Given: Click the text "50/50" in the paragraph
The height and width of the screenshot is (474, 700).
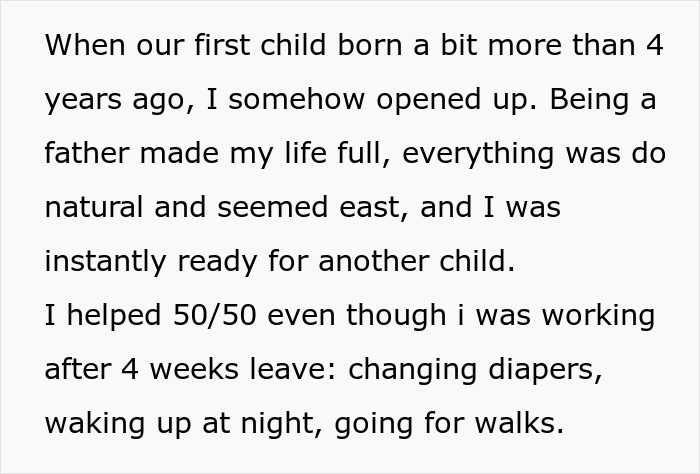Looking at the screenshot, I should coord(215,315).
